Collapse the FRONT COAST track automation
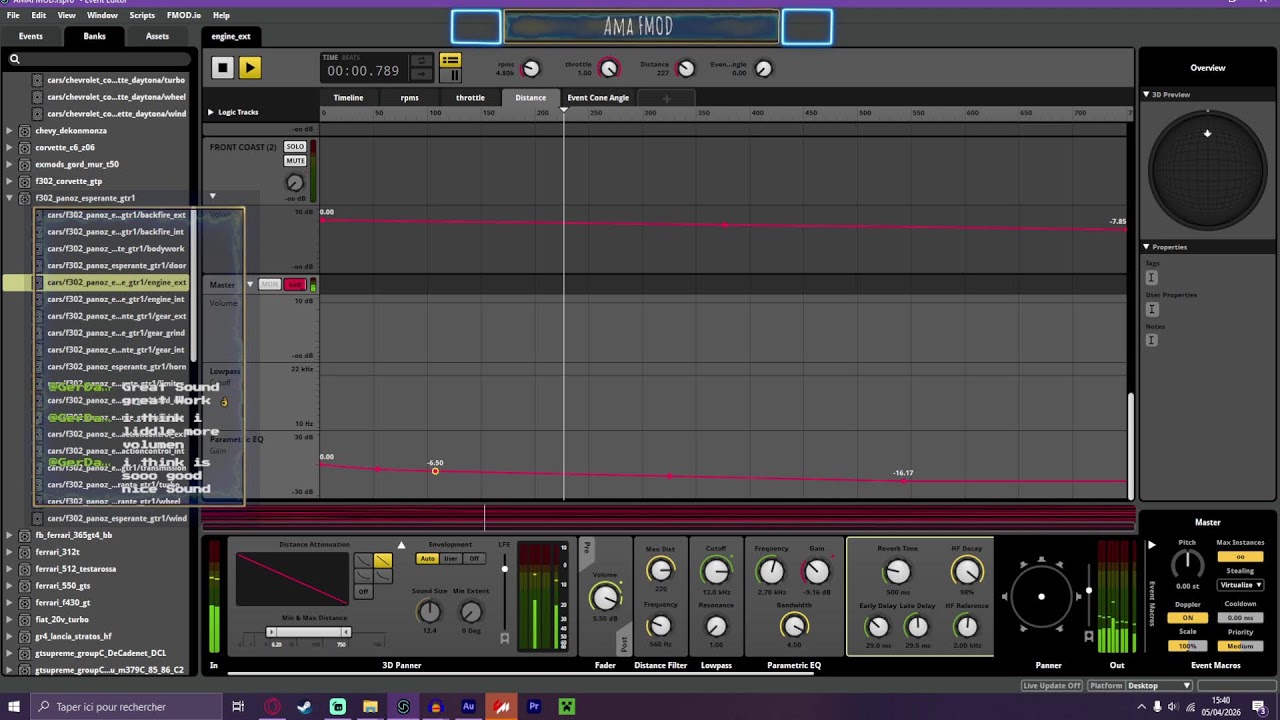1280x720 pixels. pyautogui.click(x=212, y=197)
